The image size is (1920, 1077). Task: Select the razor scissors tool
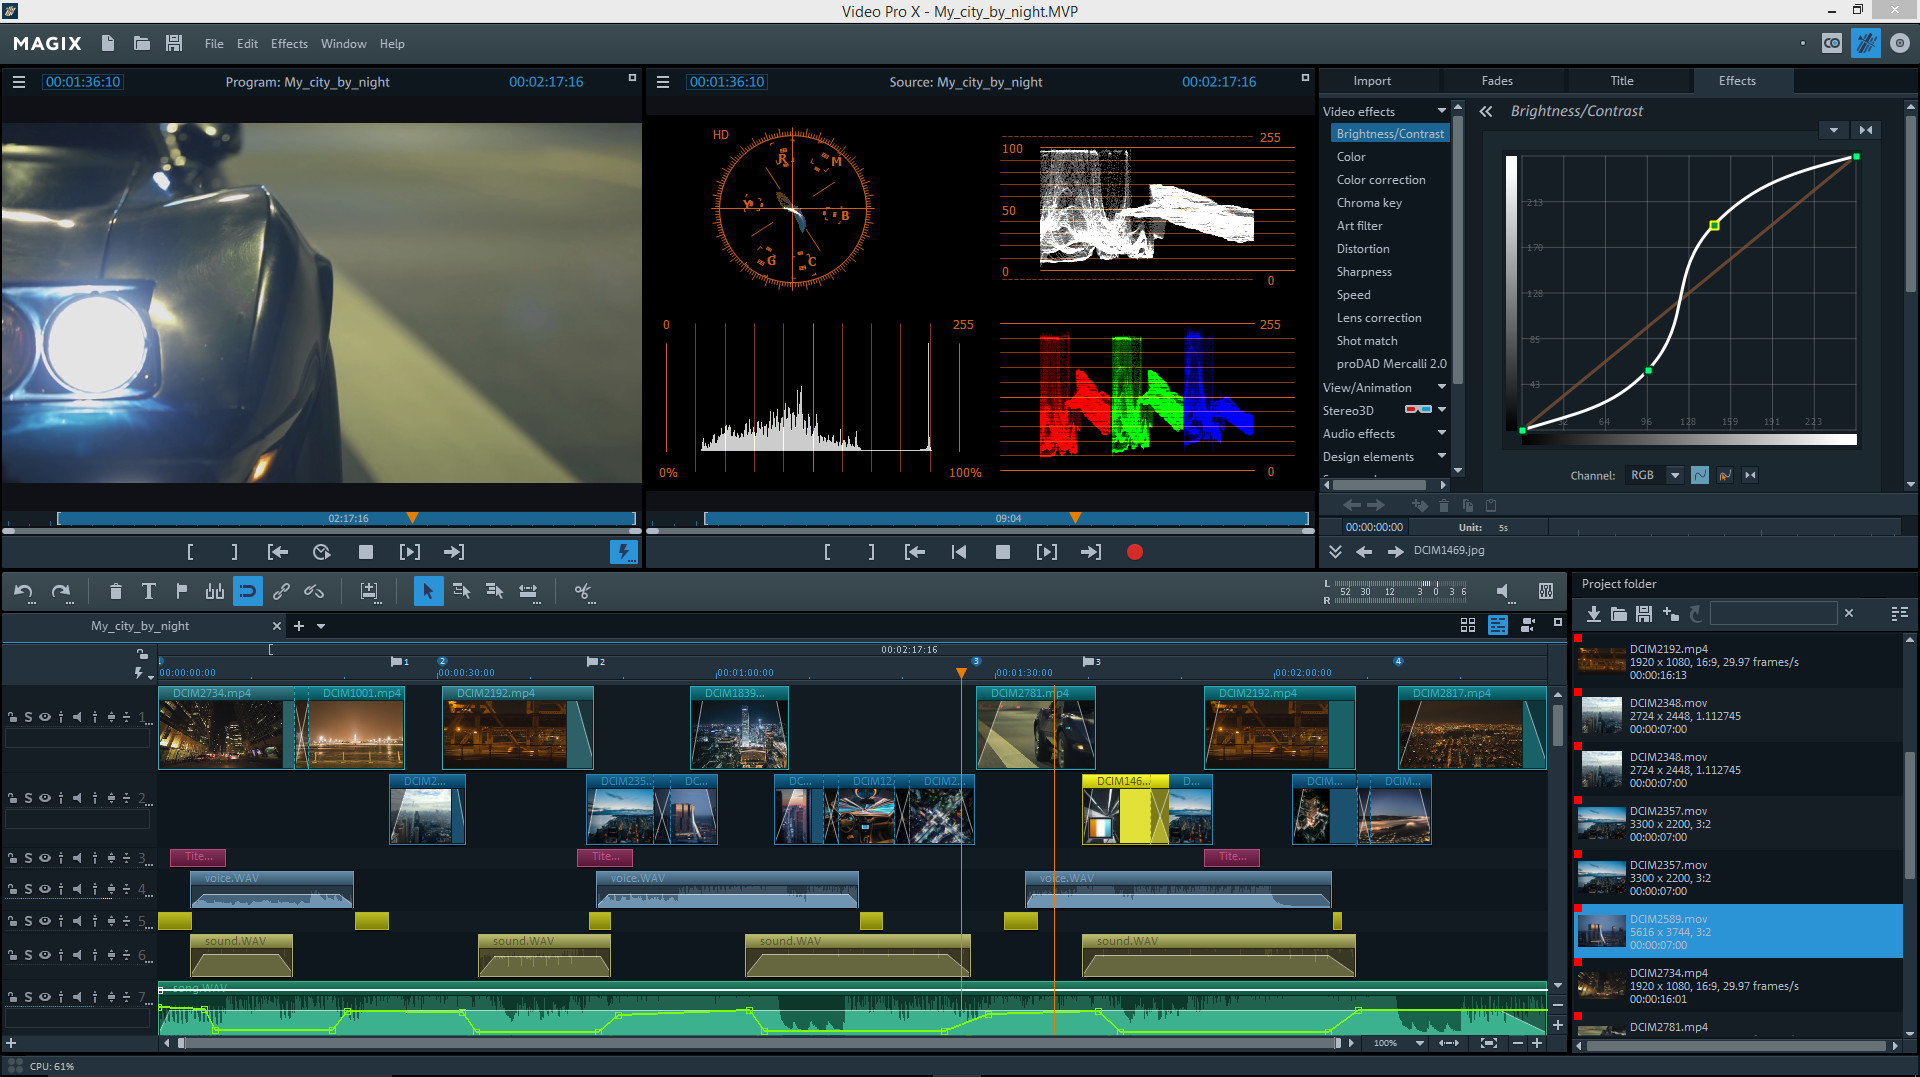point(583,591)
